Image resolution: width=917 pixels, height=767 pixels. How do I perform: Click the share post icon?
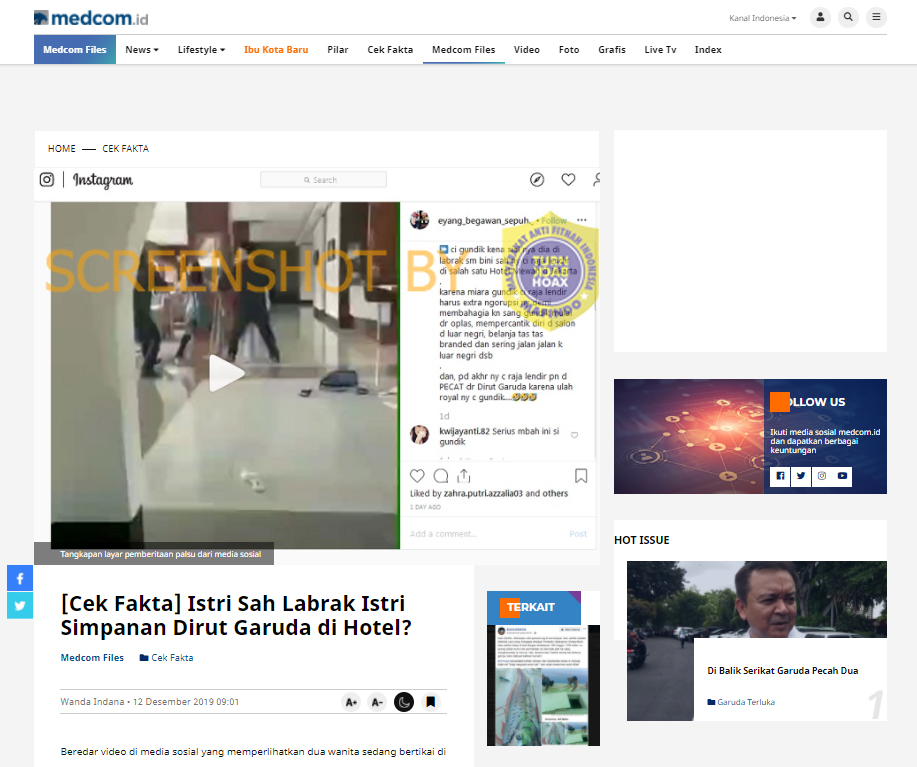[x=464, y=476]
